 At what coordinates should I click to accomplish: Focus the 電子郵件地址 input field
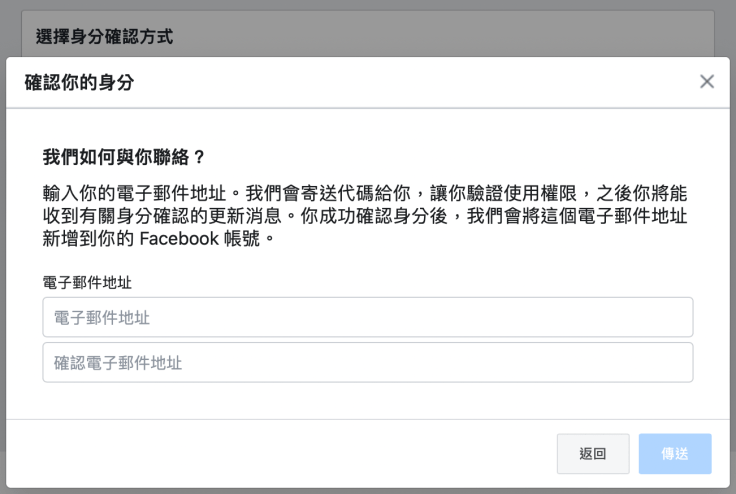point(367,317)
